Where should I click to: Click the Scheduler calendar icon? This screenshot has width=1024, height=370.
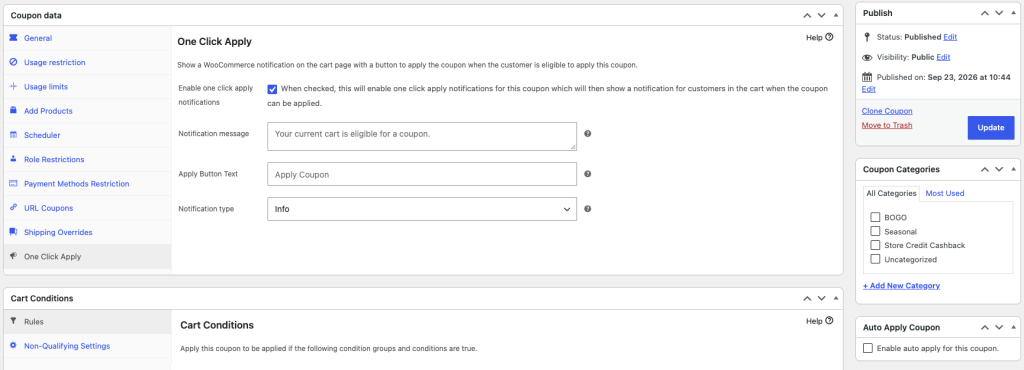[x=13, y=134]
